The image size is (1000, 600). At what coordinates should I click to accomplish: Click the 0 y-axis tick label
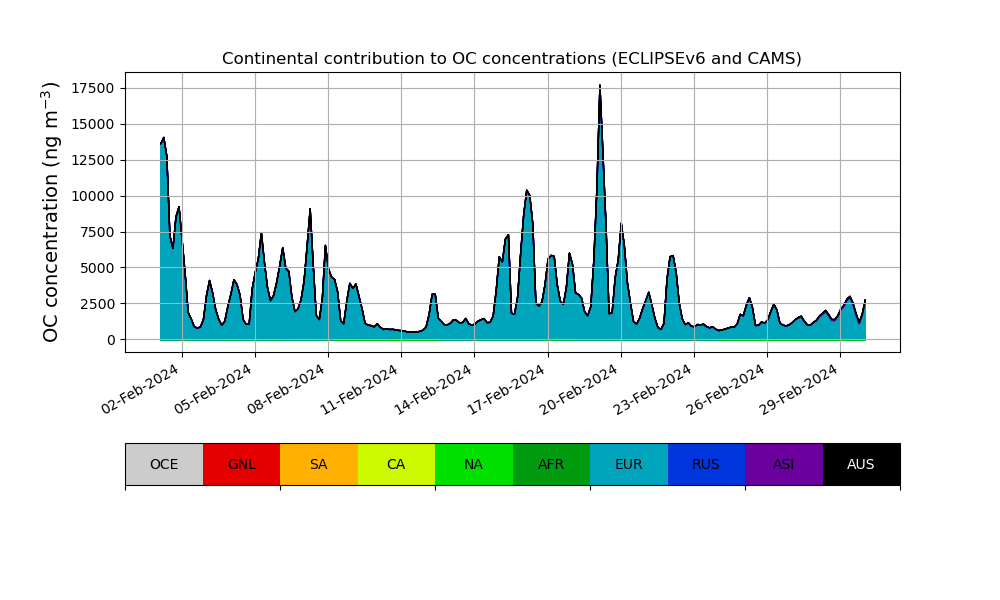click(110, 340)
